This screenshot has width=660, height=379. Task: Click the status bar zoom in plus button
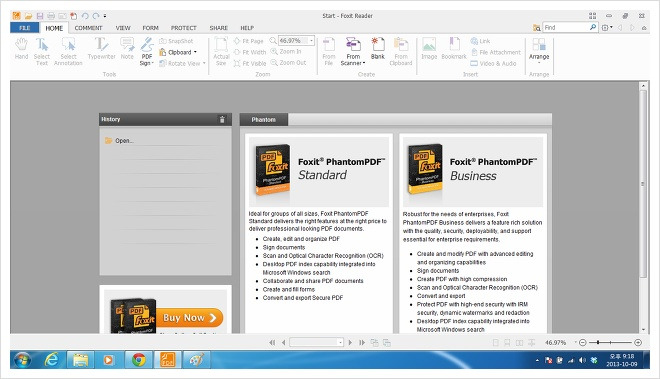point(638,343)
